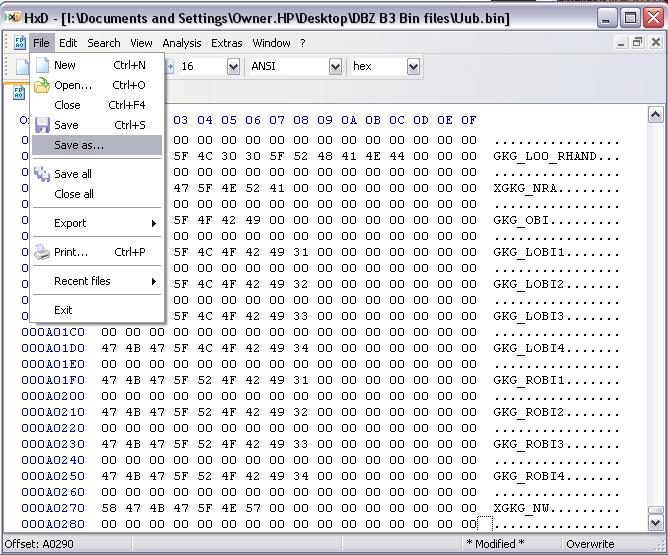
Task: Click Offset: A0290 in status bar
Action: pos(39,544)
